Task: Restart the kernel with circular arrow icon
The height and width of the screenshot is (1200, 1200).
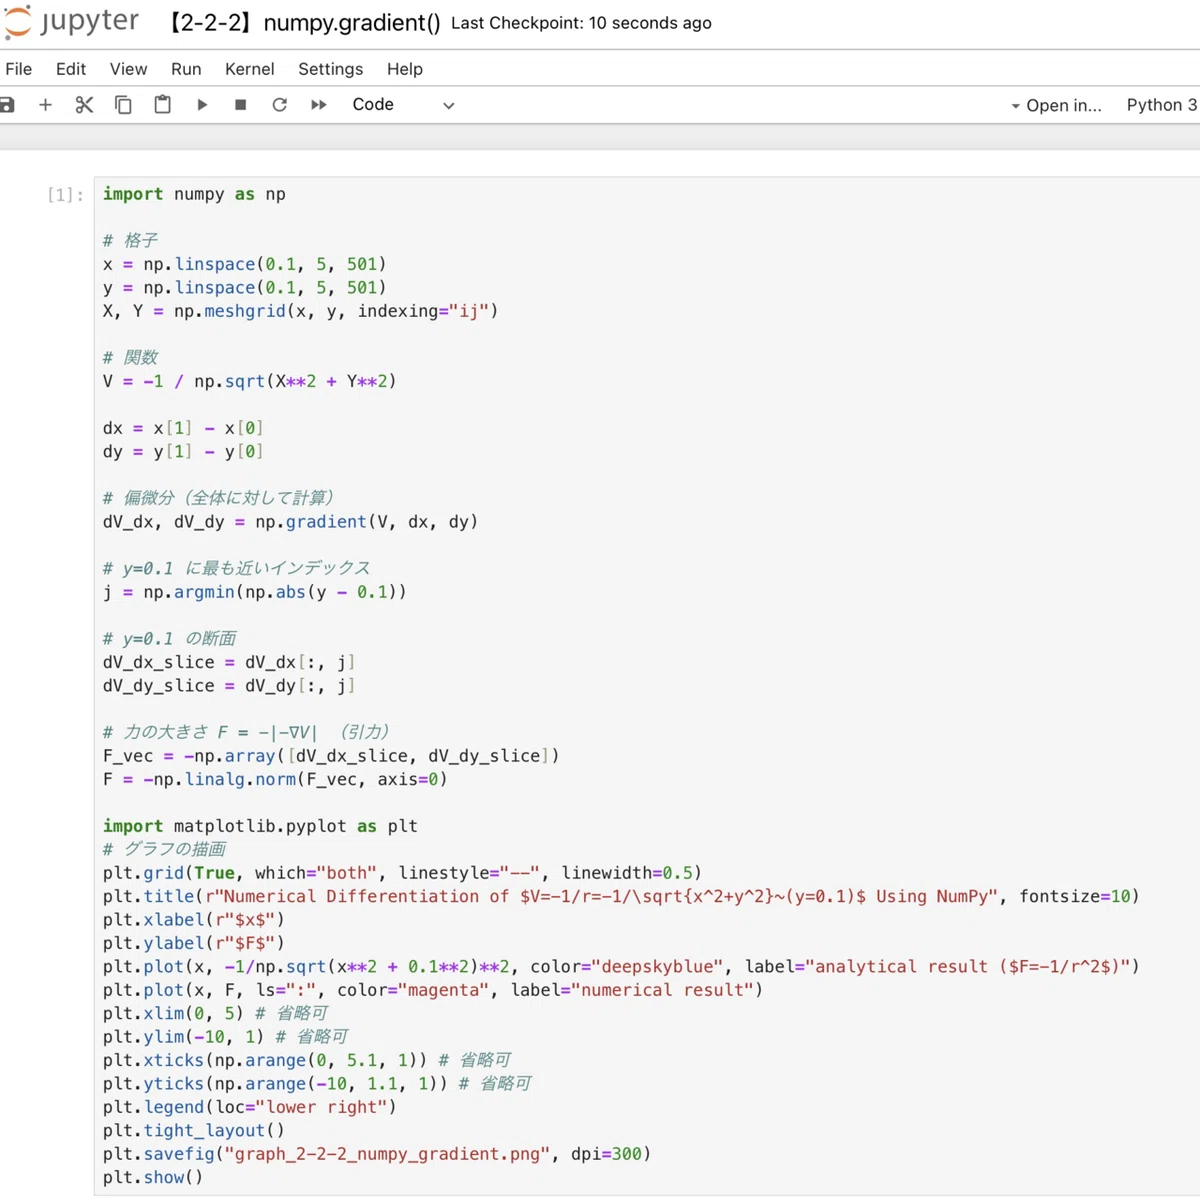Action: point(280,105)
